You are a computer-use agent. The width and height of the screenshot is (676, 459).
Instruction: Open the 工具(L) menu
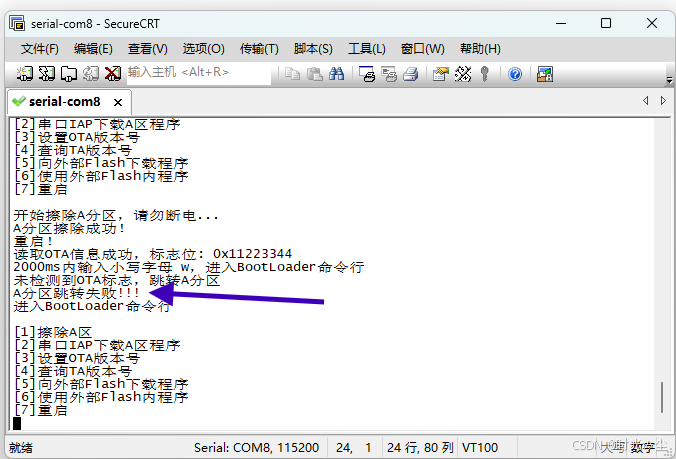(x=367, y=49)
